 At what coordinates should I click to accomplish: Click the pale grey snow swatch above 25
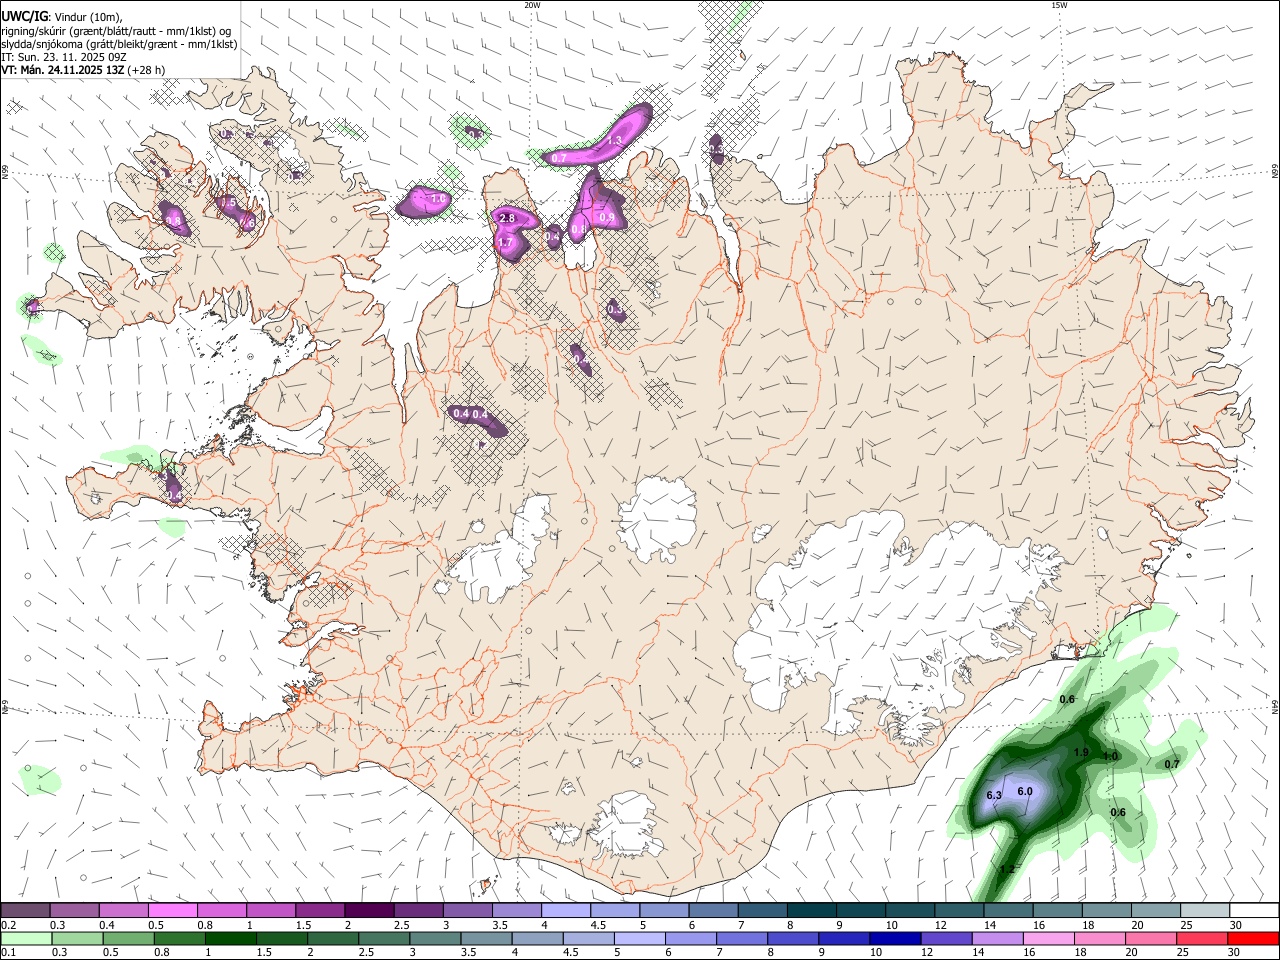coord(1205,911)
